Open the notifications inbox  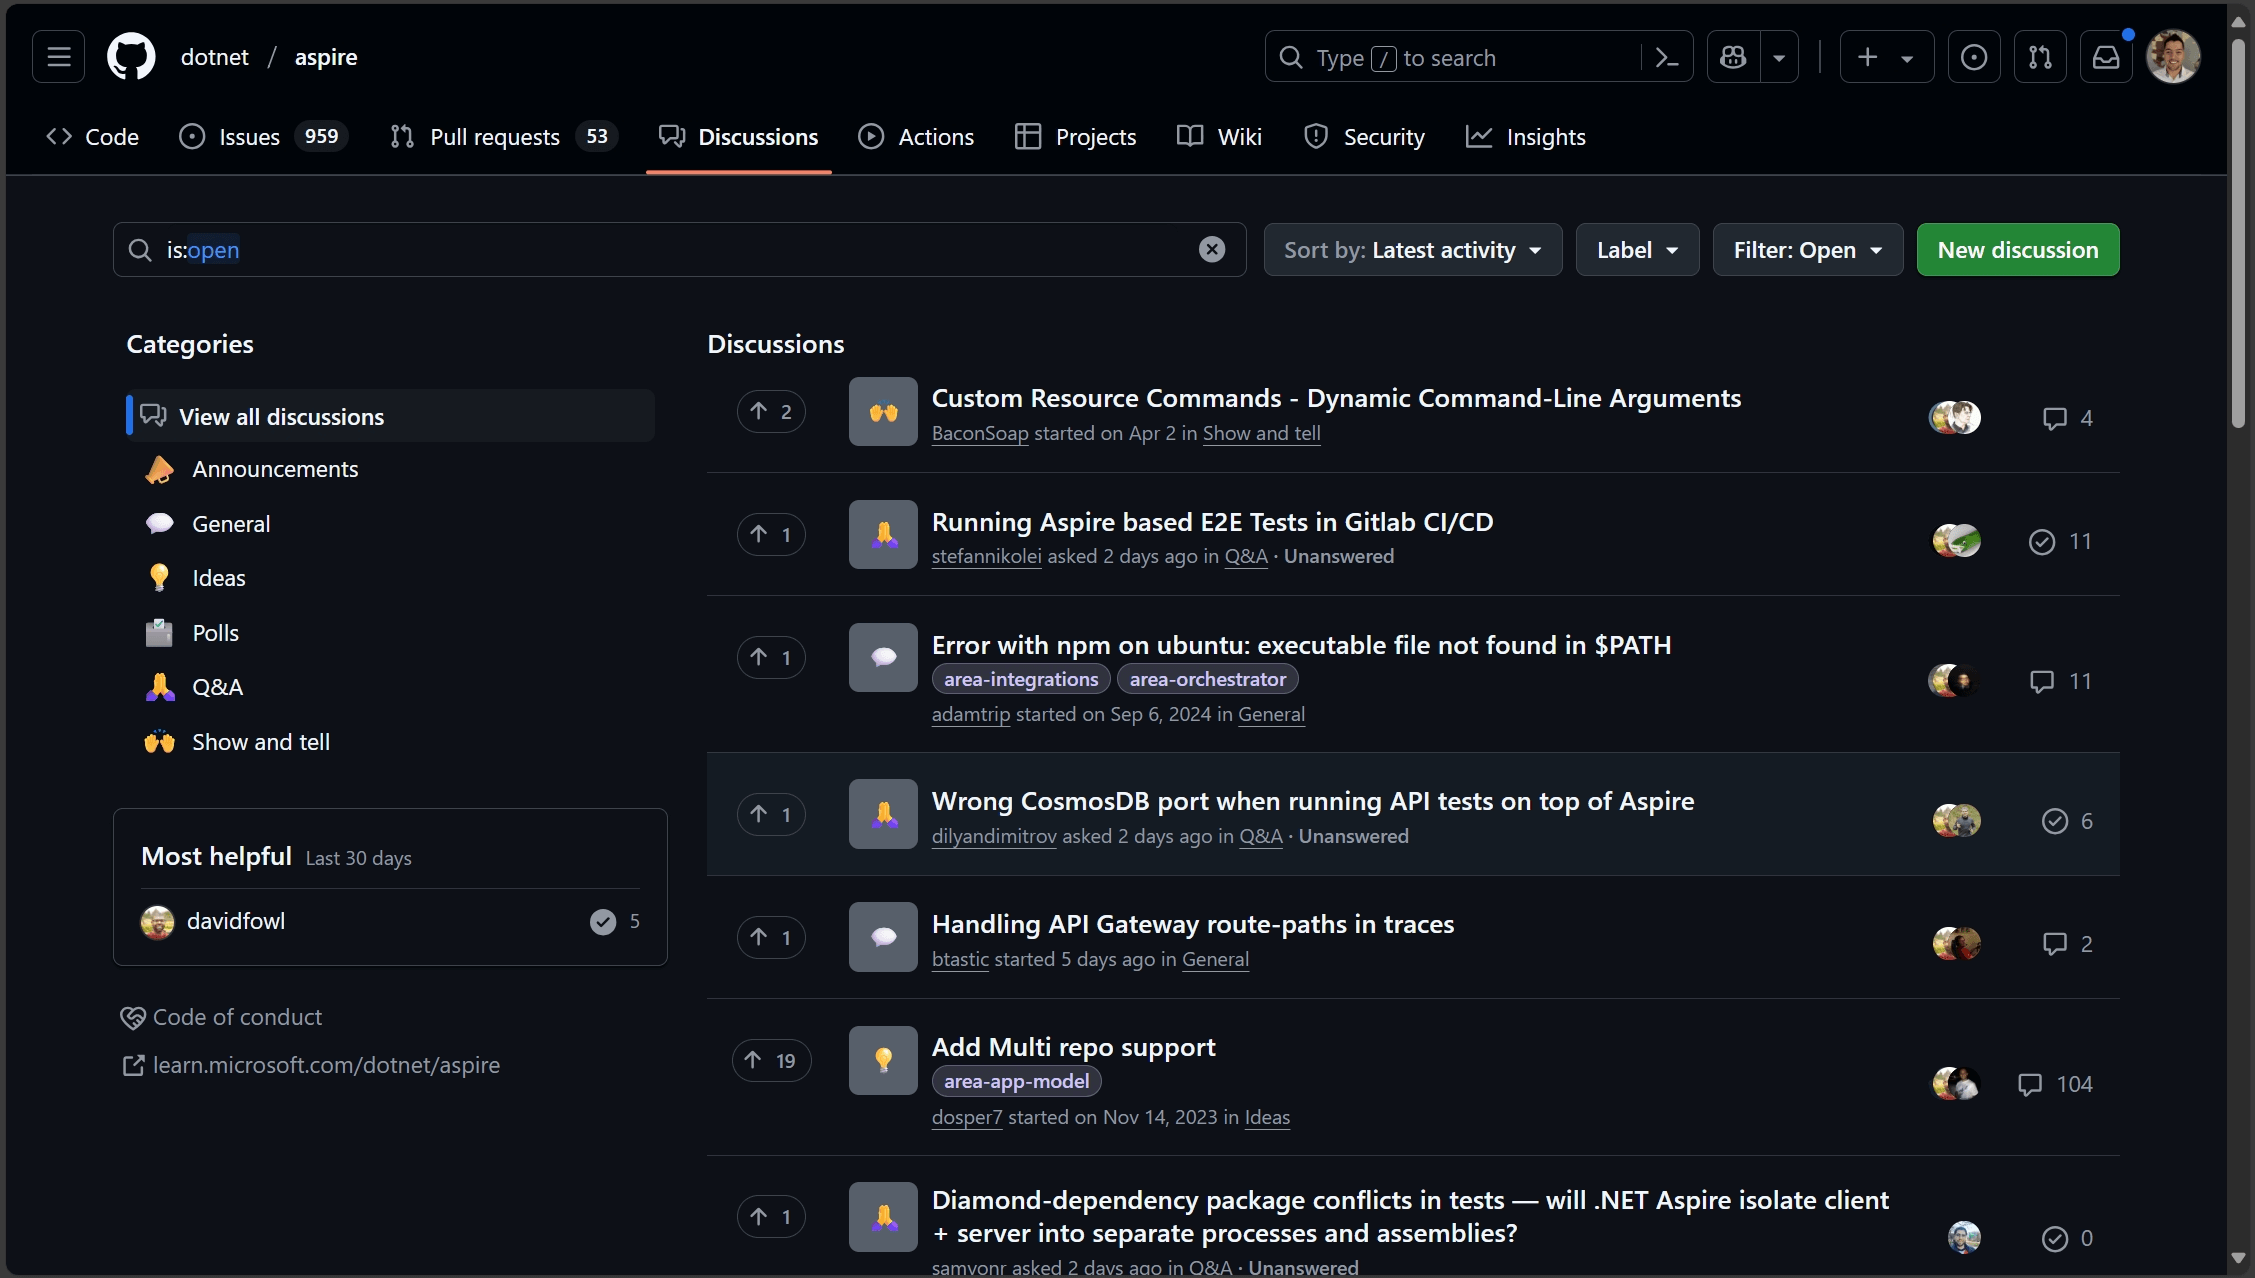2106,57
